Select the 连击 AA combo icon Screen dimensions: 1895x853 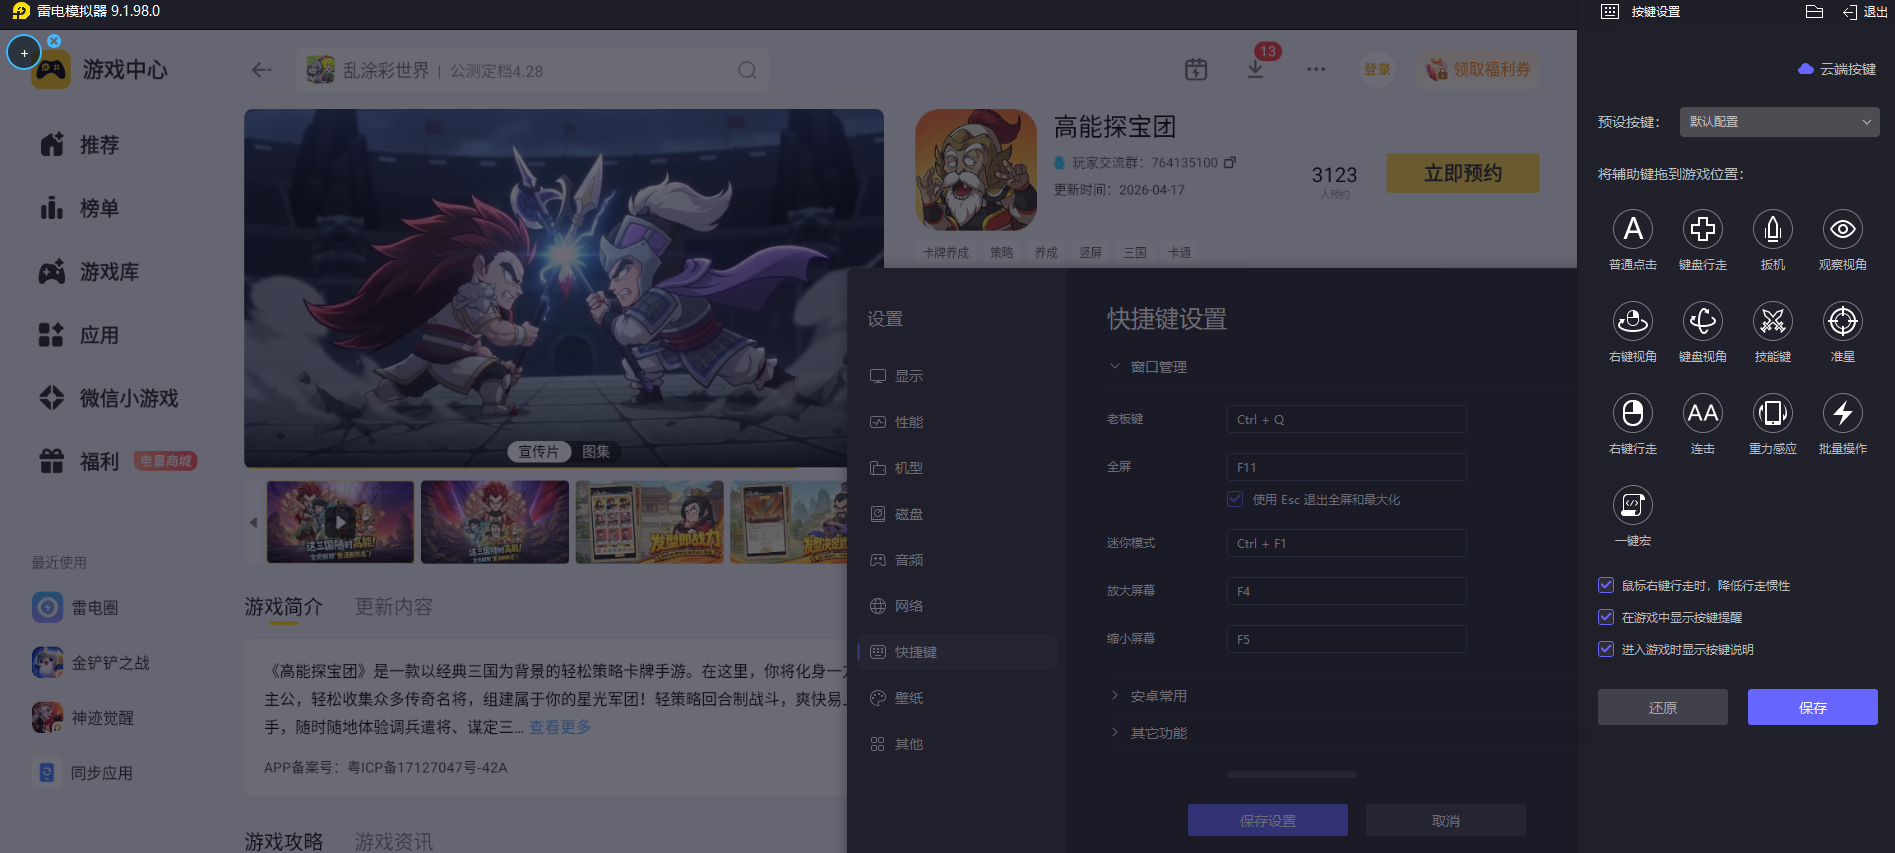pyautogui.click(x=1703, y=414)
